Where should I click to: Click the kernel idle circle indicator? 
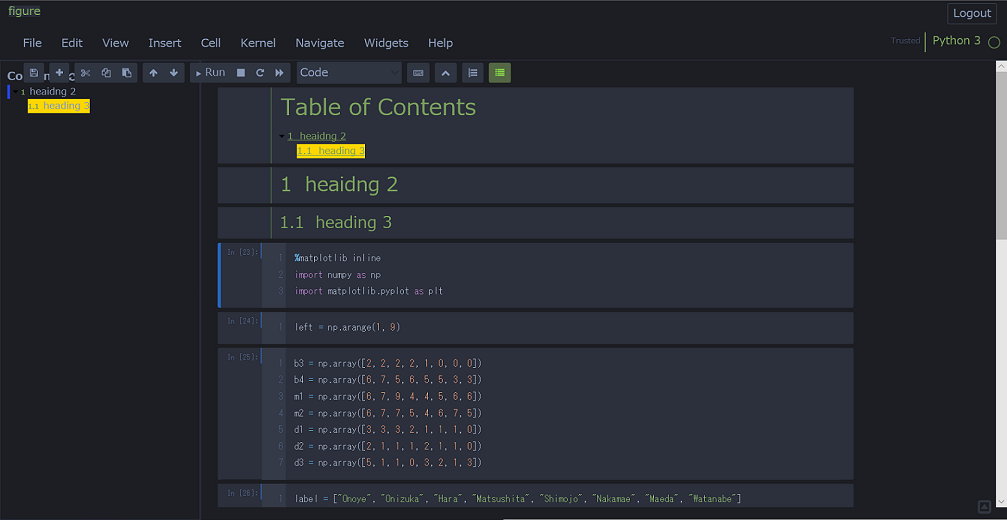[x=994, y=42]
